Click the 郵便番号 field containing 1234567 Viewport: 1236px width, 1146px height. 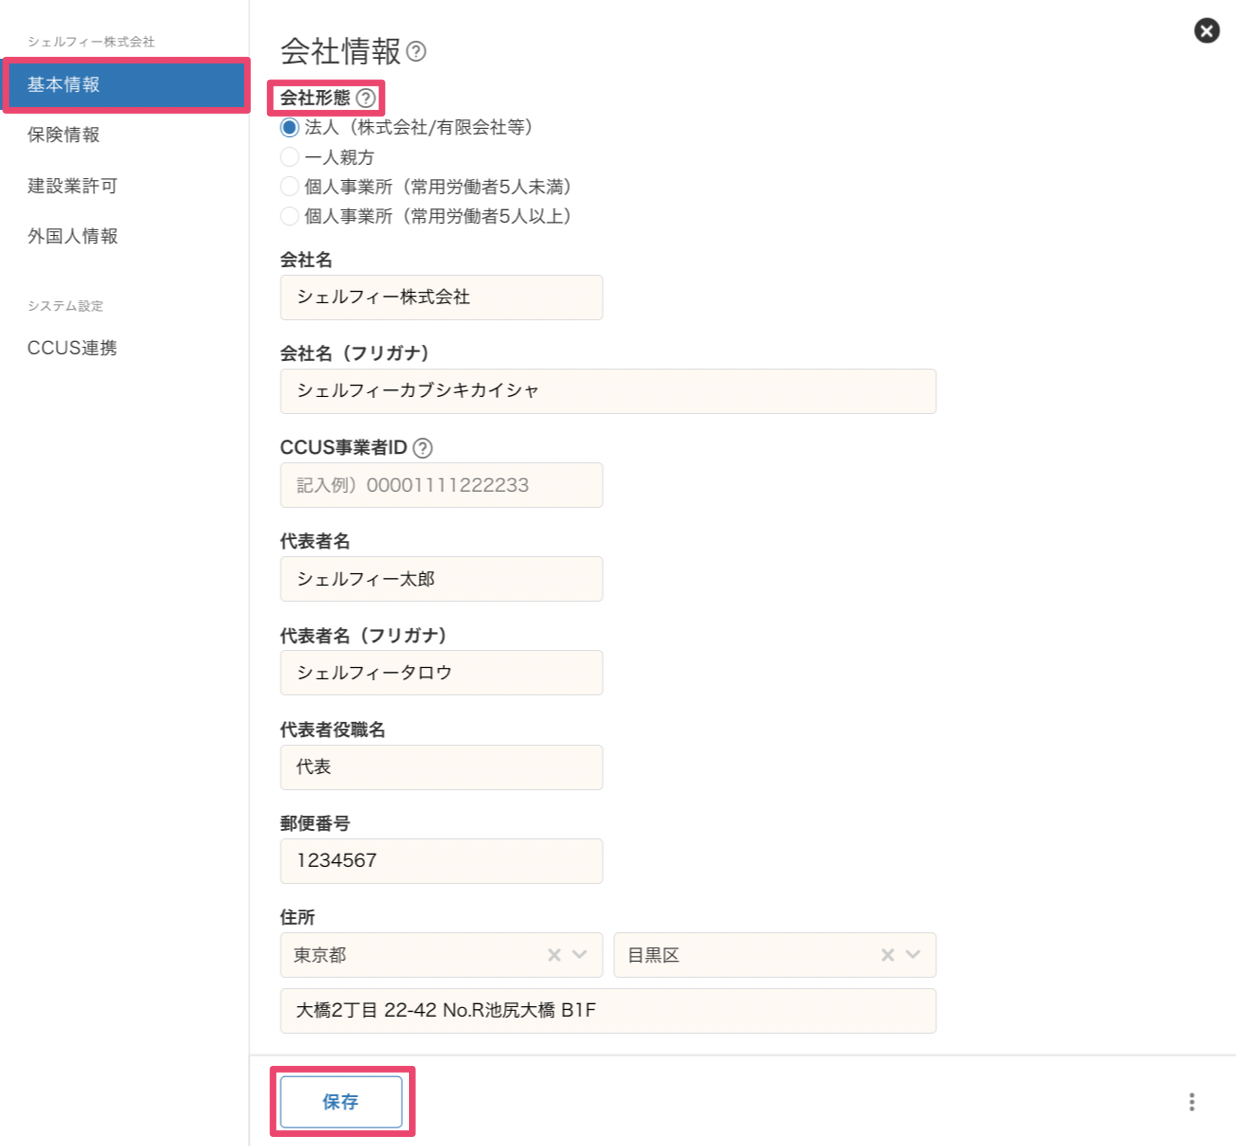[441, 861]
